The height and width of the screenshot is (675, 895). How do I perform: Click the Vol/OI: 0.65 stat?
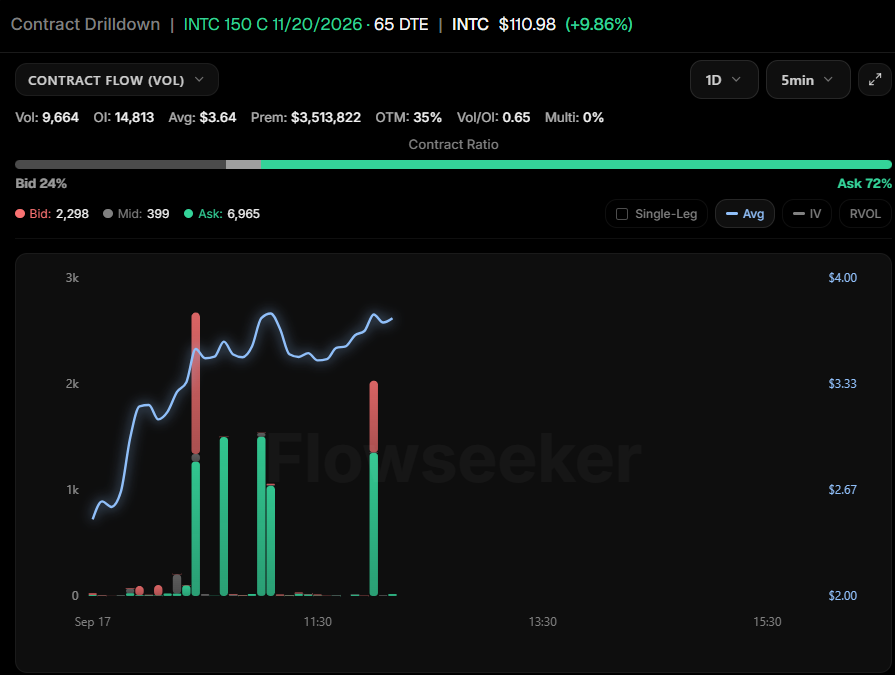(494, 118)
